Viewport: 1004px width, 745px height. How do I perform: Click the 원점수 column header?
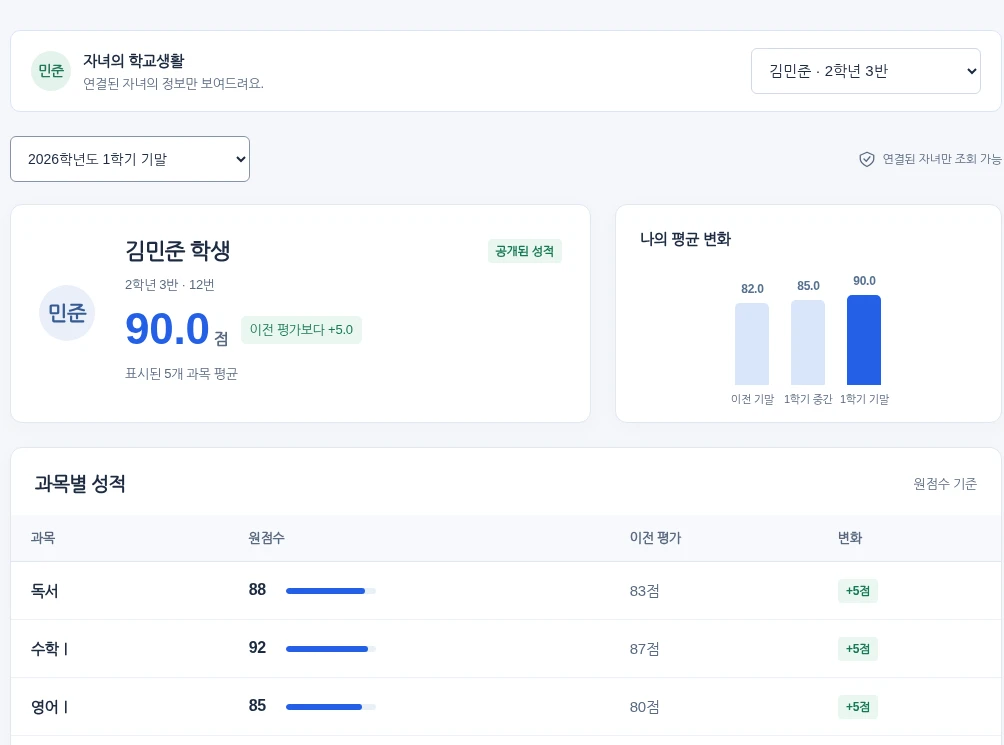[x=266, y=538]
